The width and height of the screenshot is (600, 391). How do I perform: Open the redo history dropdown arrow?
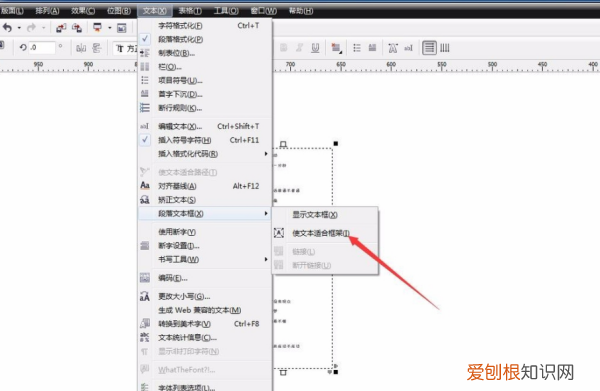pyautogui.click(x=43, y=28)
